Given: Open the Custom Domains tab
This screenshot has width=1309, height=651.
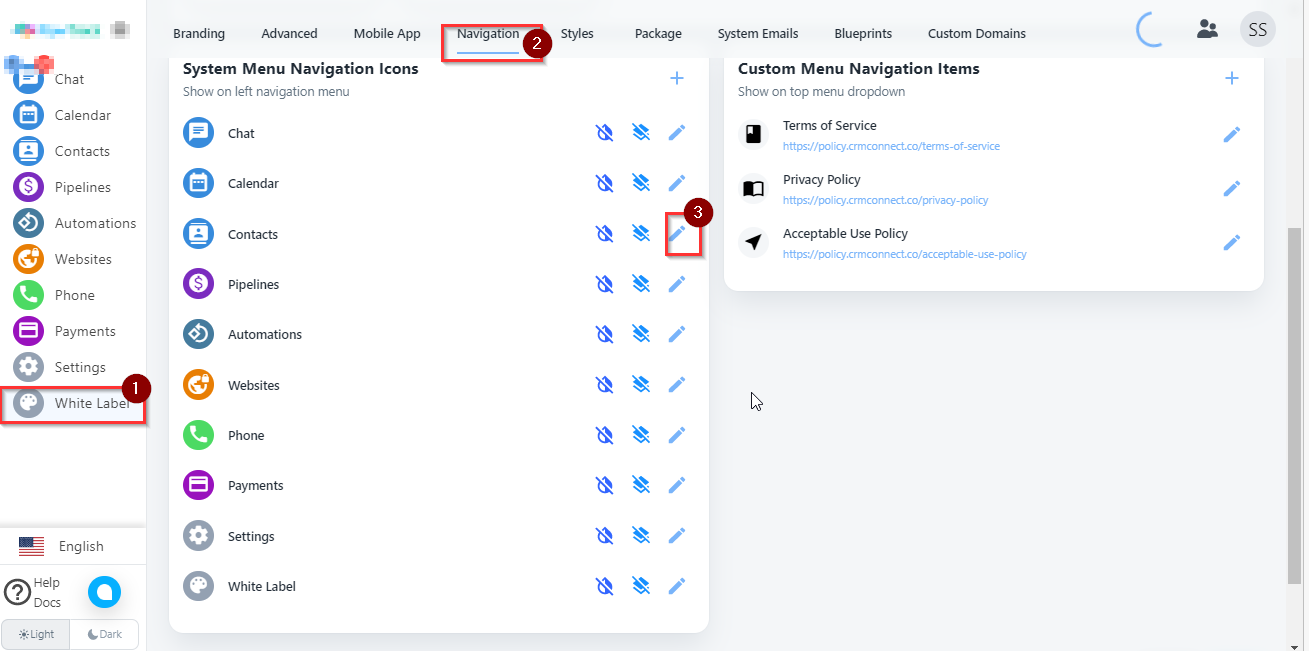Looking at the screenshot, I should tap(976, 33).
